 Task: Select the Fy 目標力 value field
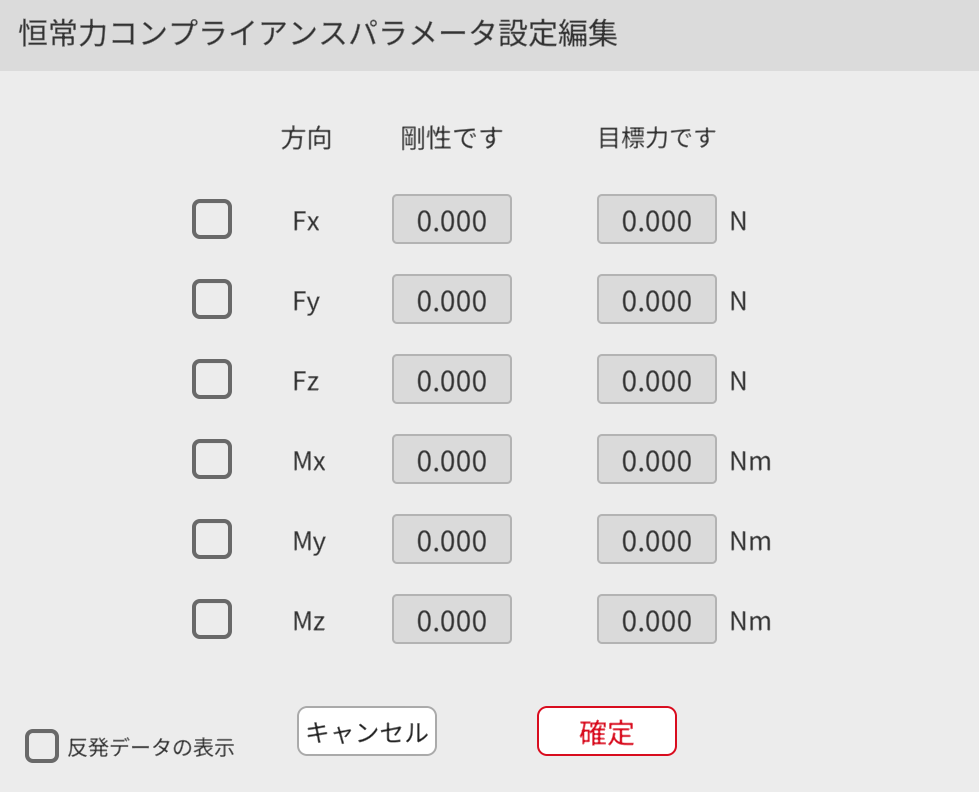tap(657, 300)
